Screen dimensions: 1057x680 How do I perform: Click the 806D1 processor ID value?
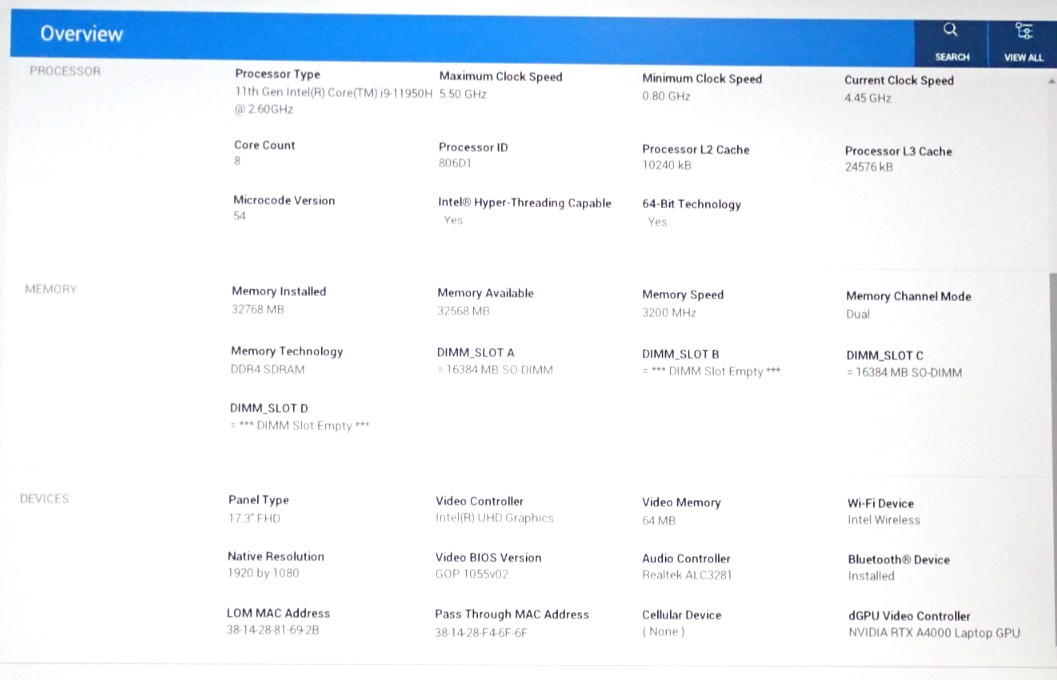coord(455,163)
